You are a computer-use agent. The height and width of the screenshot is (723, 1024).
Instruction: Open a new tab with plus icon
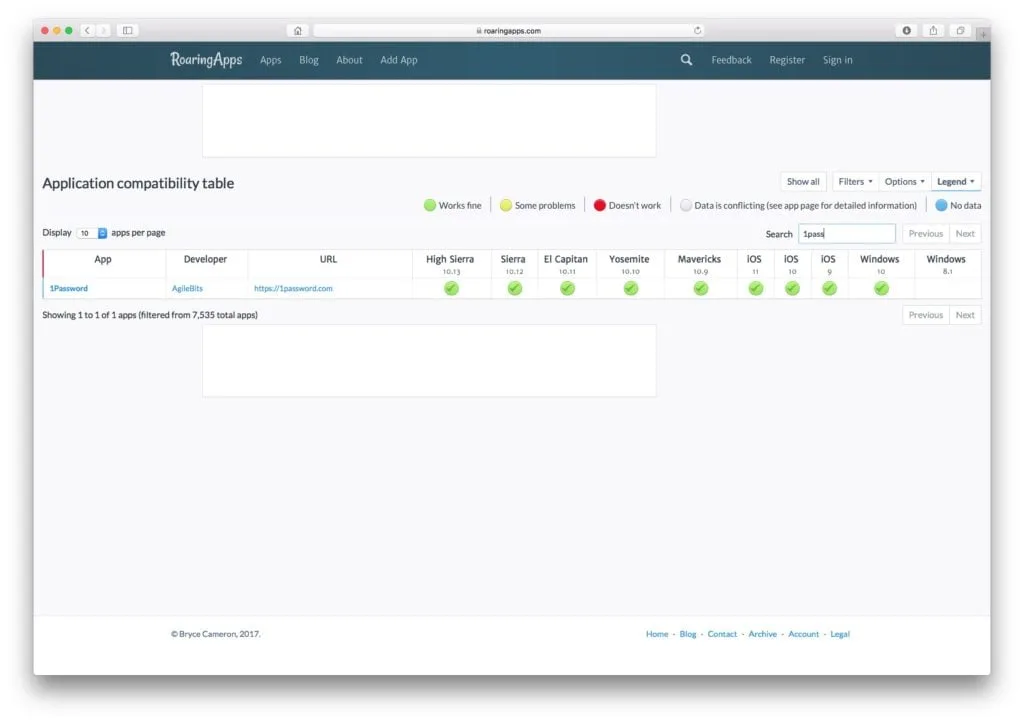click(982, 34)
